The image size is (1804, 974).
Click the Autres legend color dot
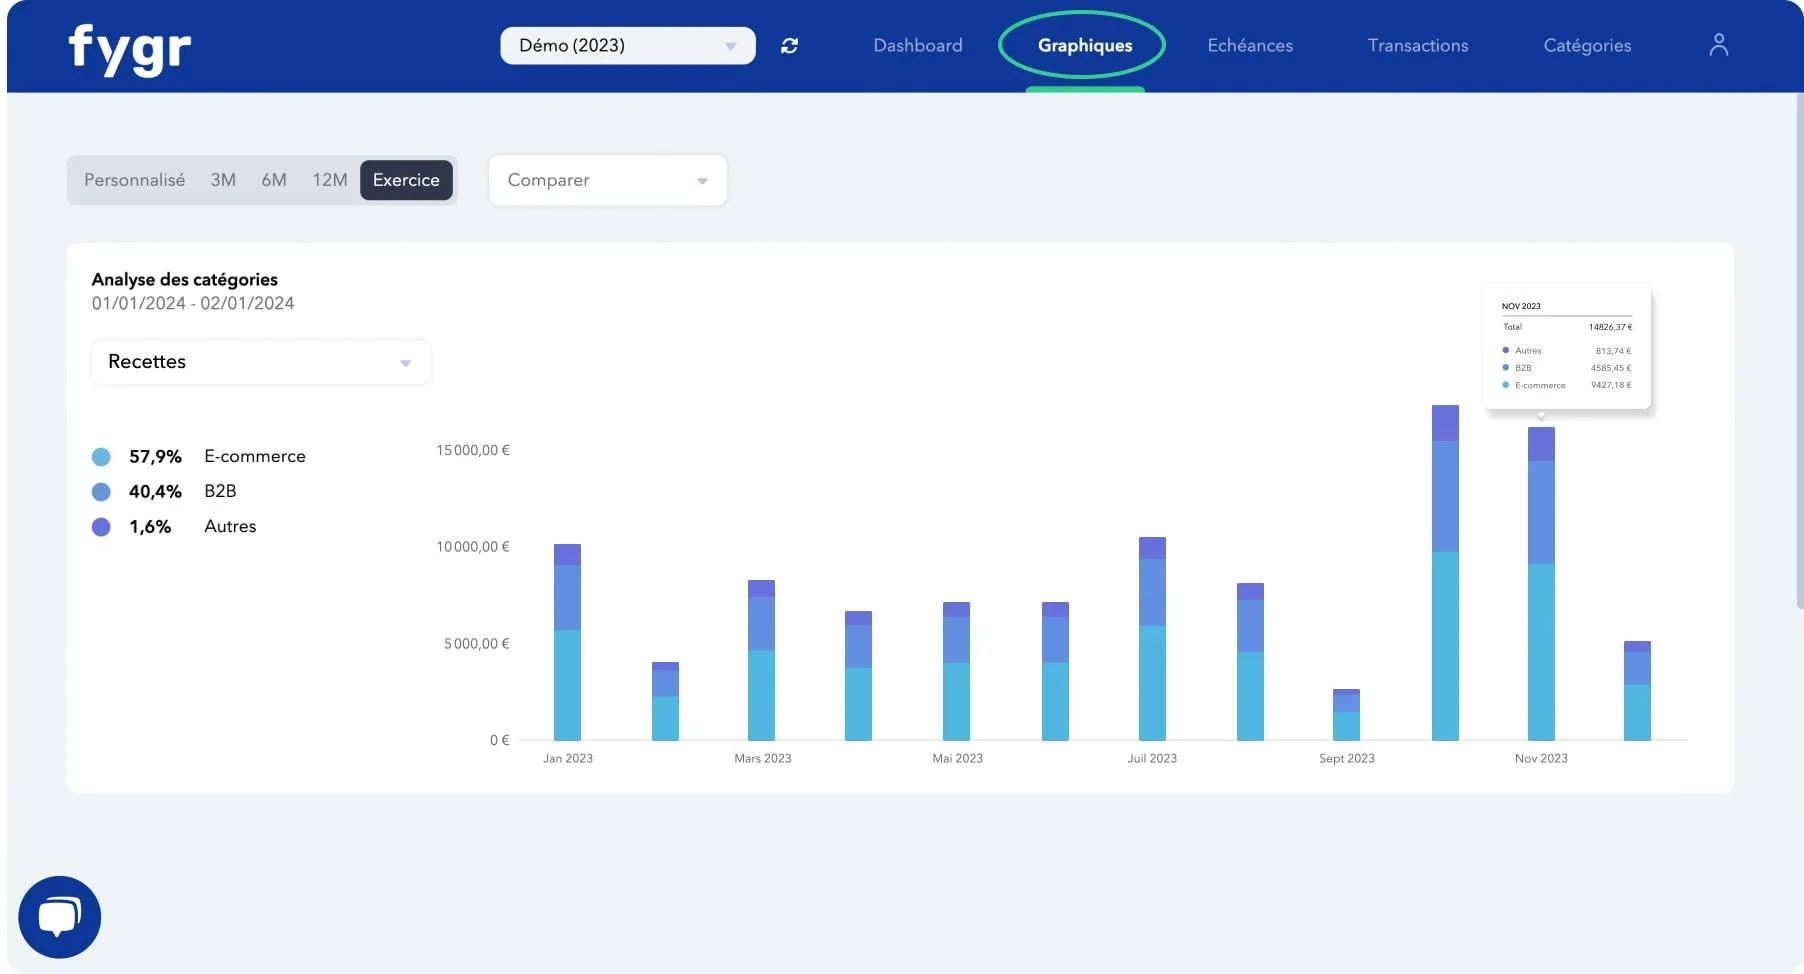(101, 527)
